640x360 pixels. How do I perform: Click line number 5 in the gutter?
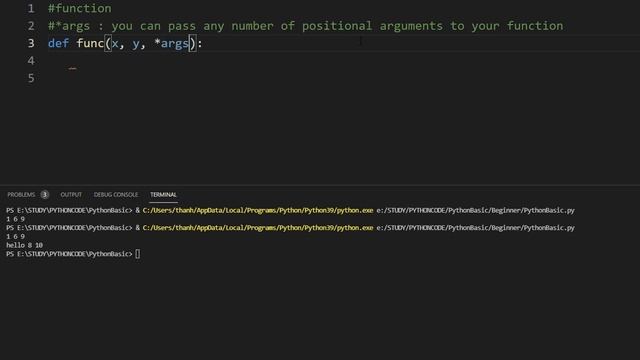(x=31, y=78)
